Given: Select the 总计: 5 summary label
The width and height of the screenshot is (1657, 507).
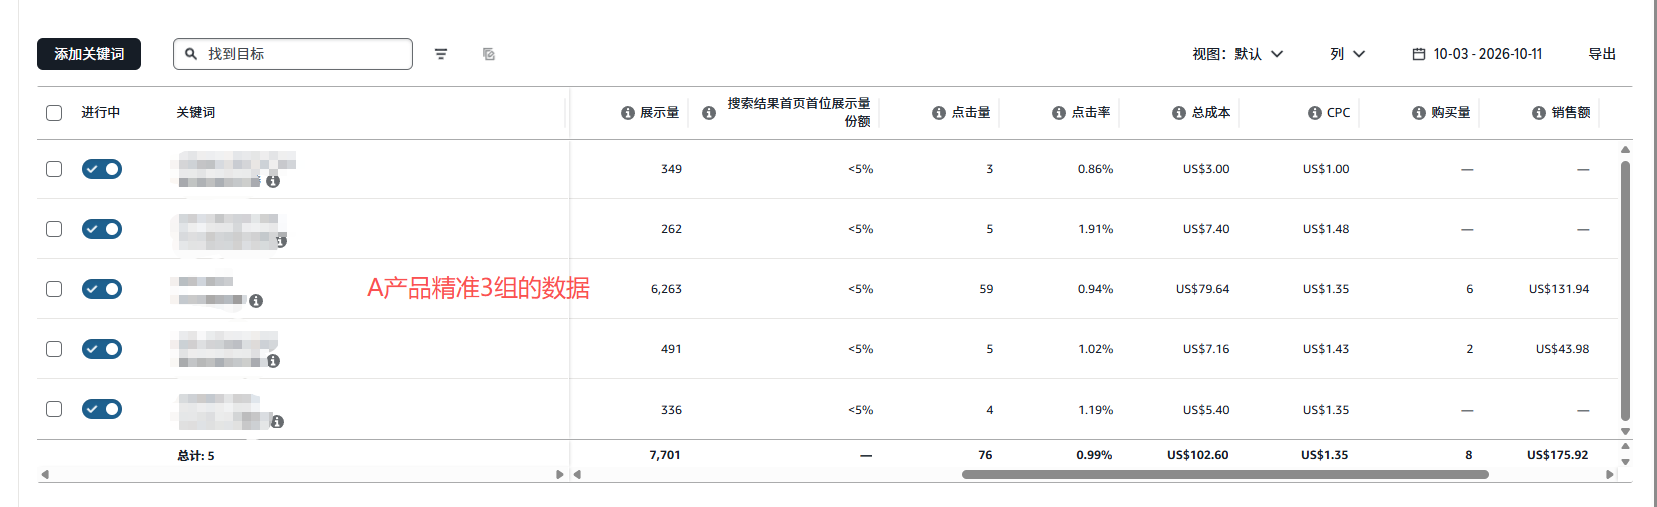Looking at the screenshot, I should [196, 456].
